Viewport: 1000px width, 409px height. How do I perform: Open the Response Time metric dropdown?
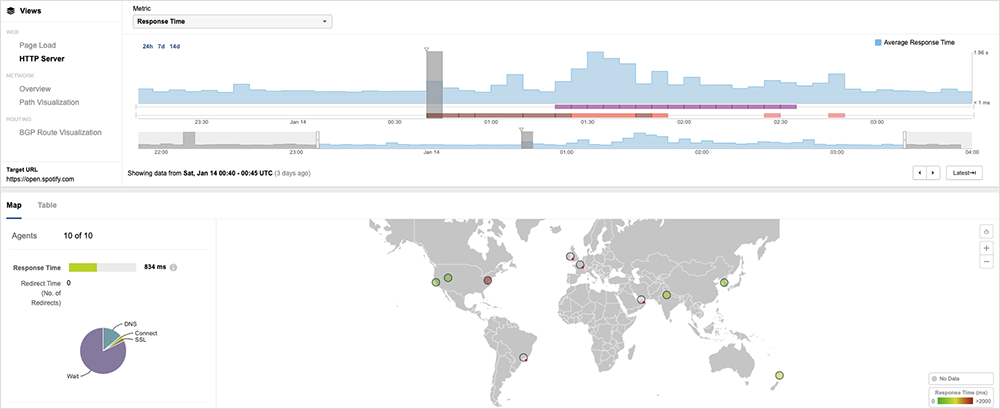coord(232,21)
